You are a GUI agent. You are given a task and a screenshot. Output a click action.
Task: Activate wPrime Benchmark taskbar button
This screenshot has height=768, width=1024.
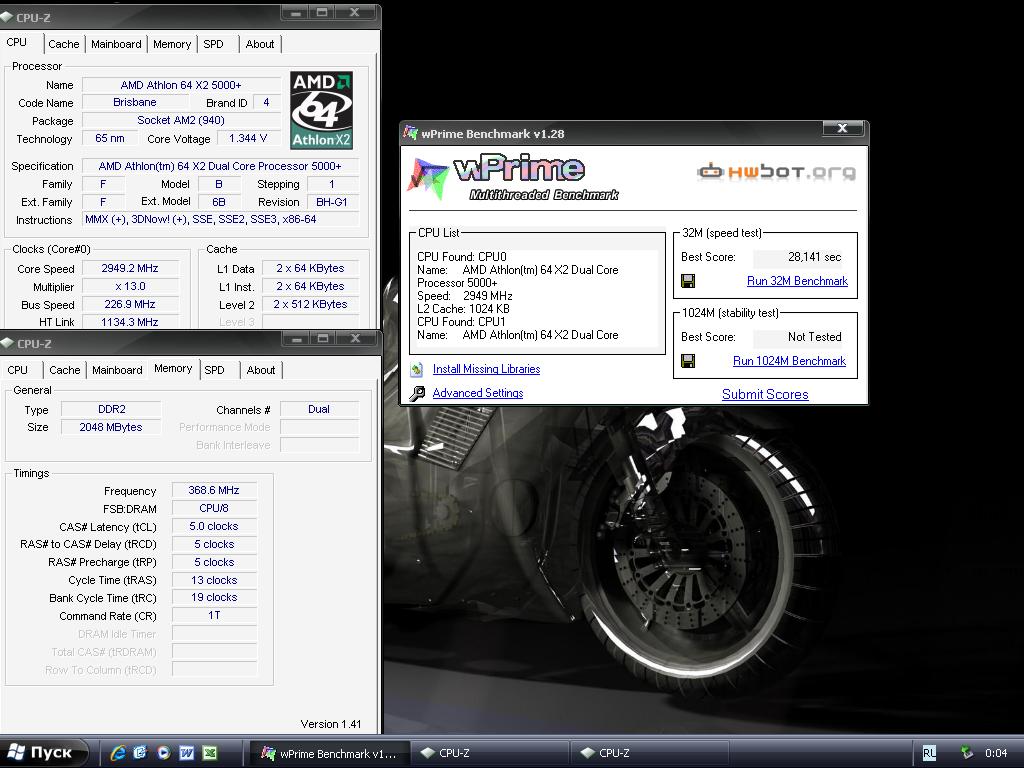[328, 753]
